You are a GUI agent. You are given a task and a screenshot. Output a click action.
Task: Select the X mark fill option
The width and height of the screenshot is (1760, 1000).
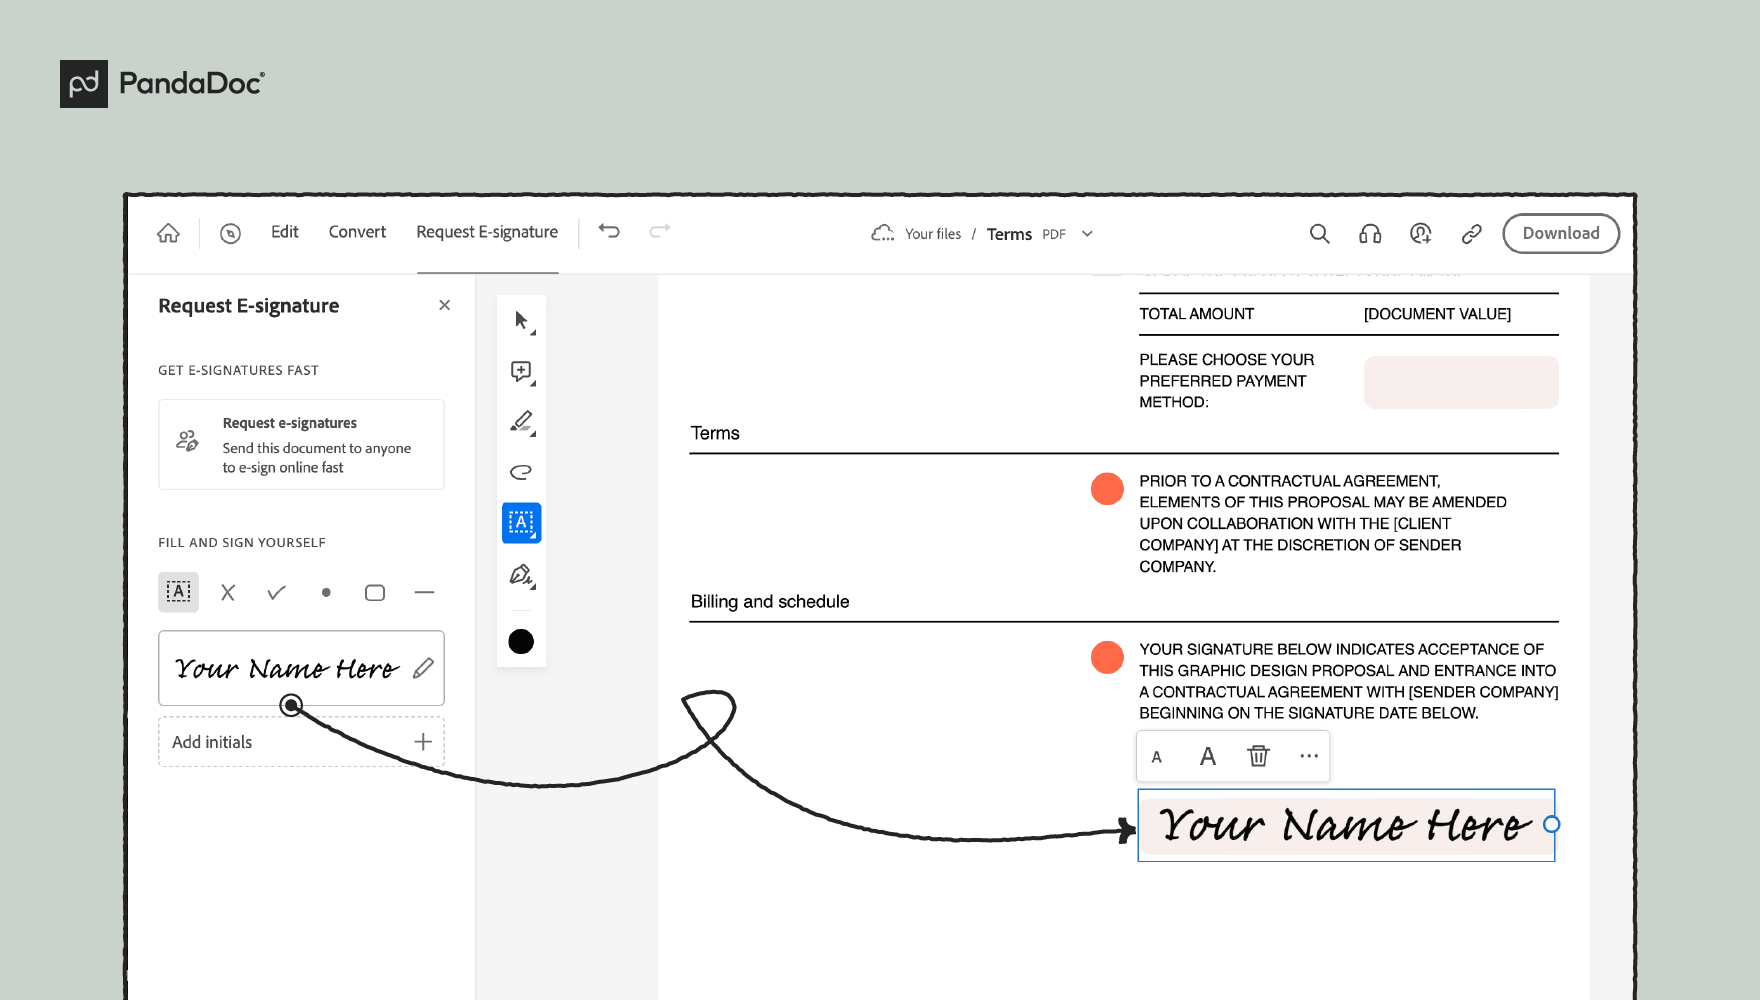tap(227, 592)
